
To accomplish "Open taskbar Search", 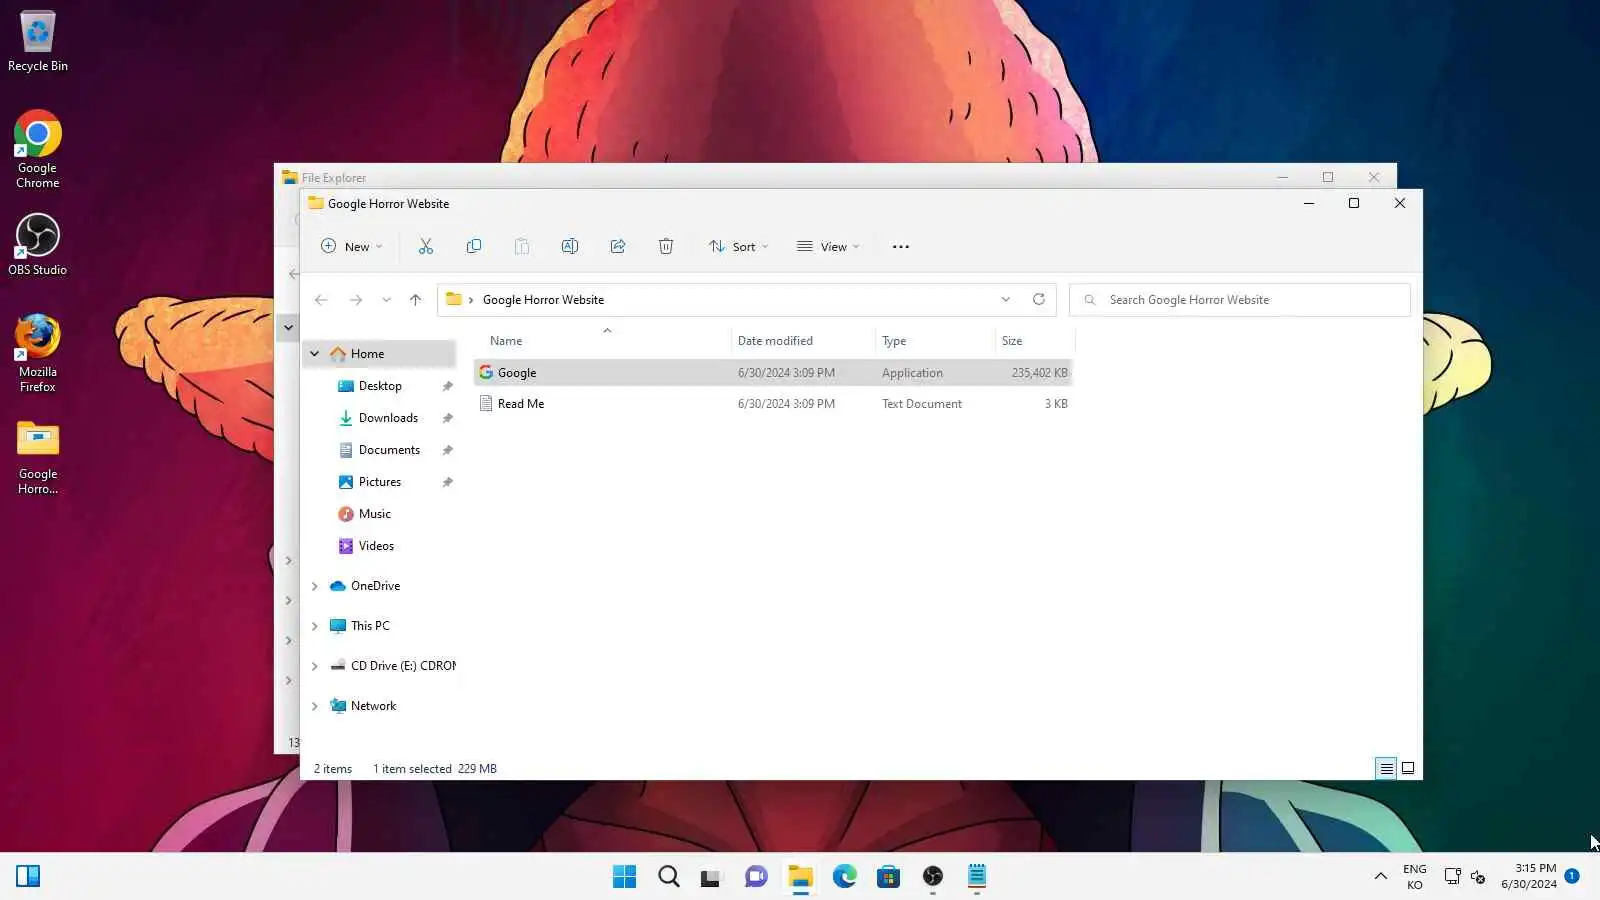I will tap(669, 877).
